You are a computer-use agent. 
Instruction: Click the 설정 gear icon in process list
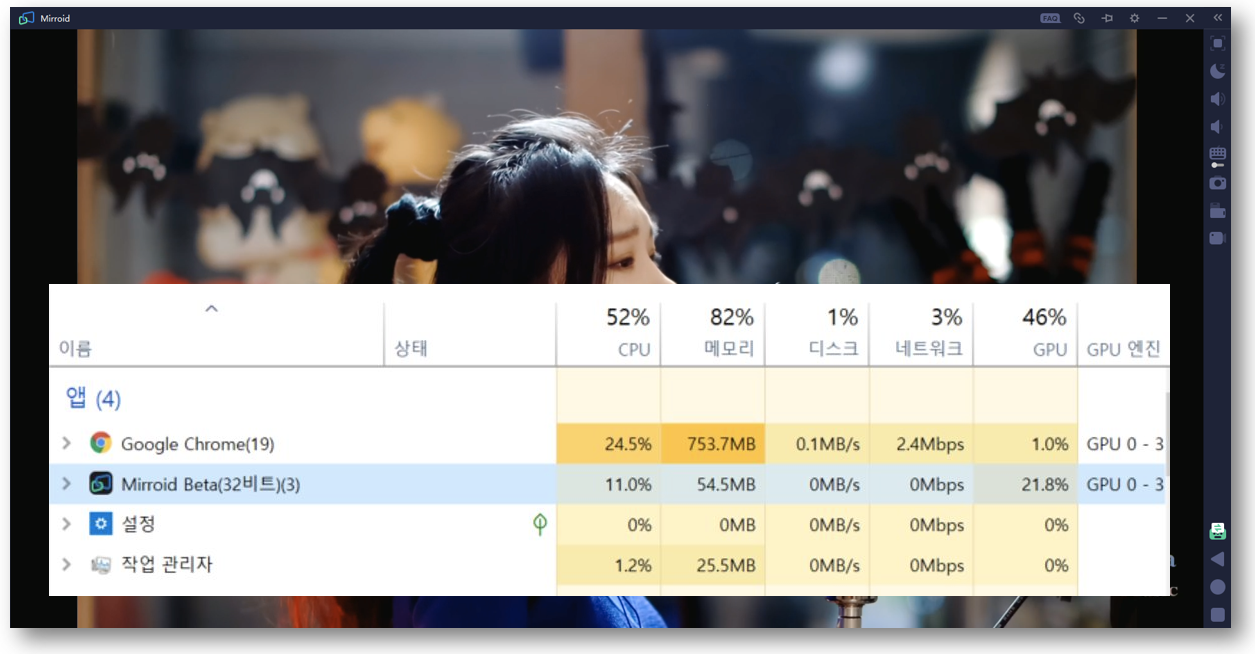point(100,524)
